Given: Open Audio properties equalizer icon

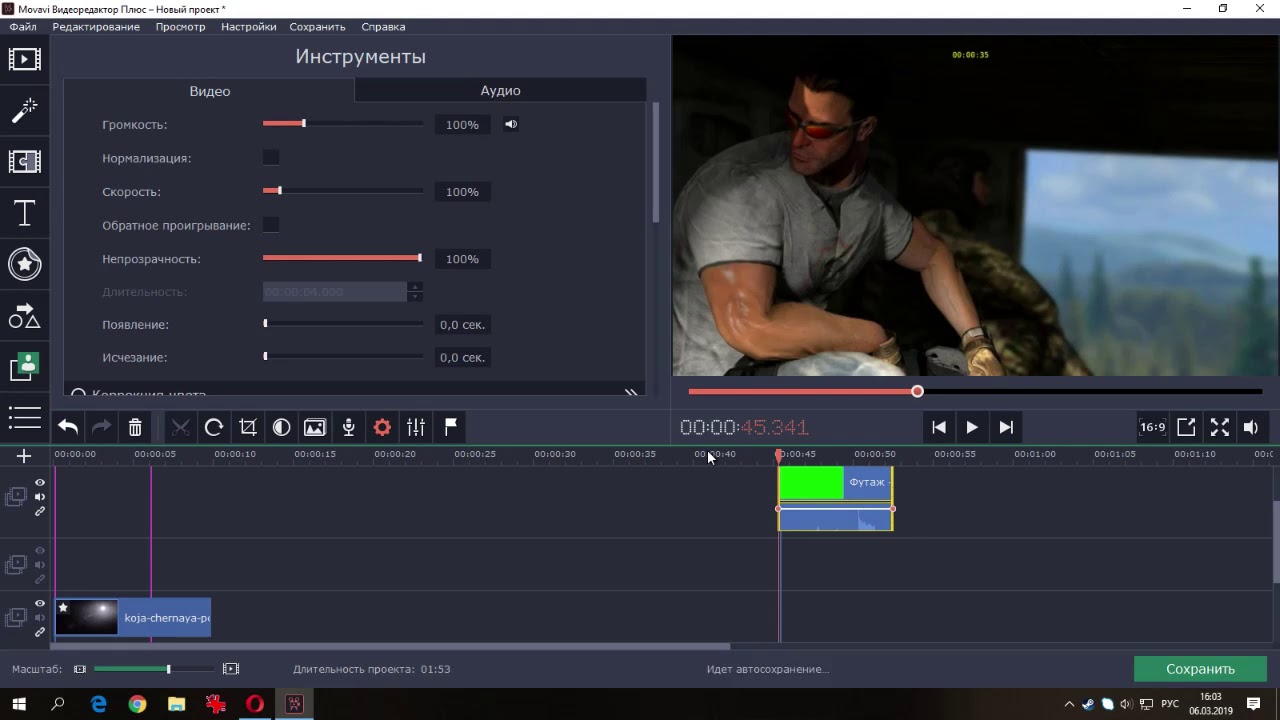Looking at the screenshot, I should pyautogui.click(x=416, y=428).
